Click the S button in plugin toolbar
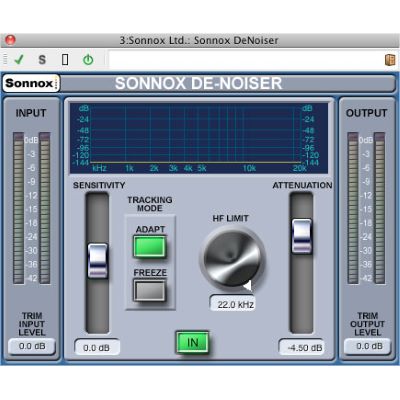The width and height of the screenshot is (400, 400). (x=42, y=60)
